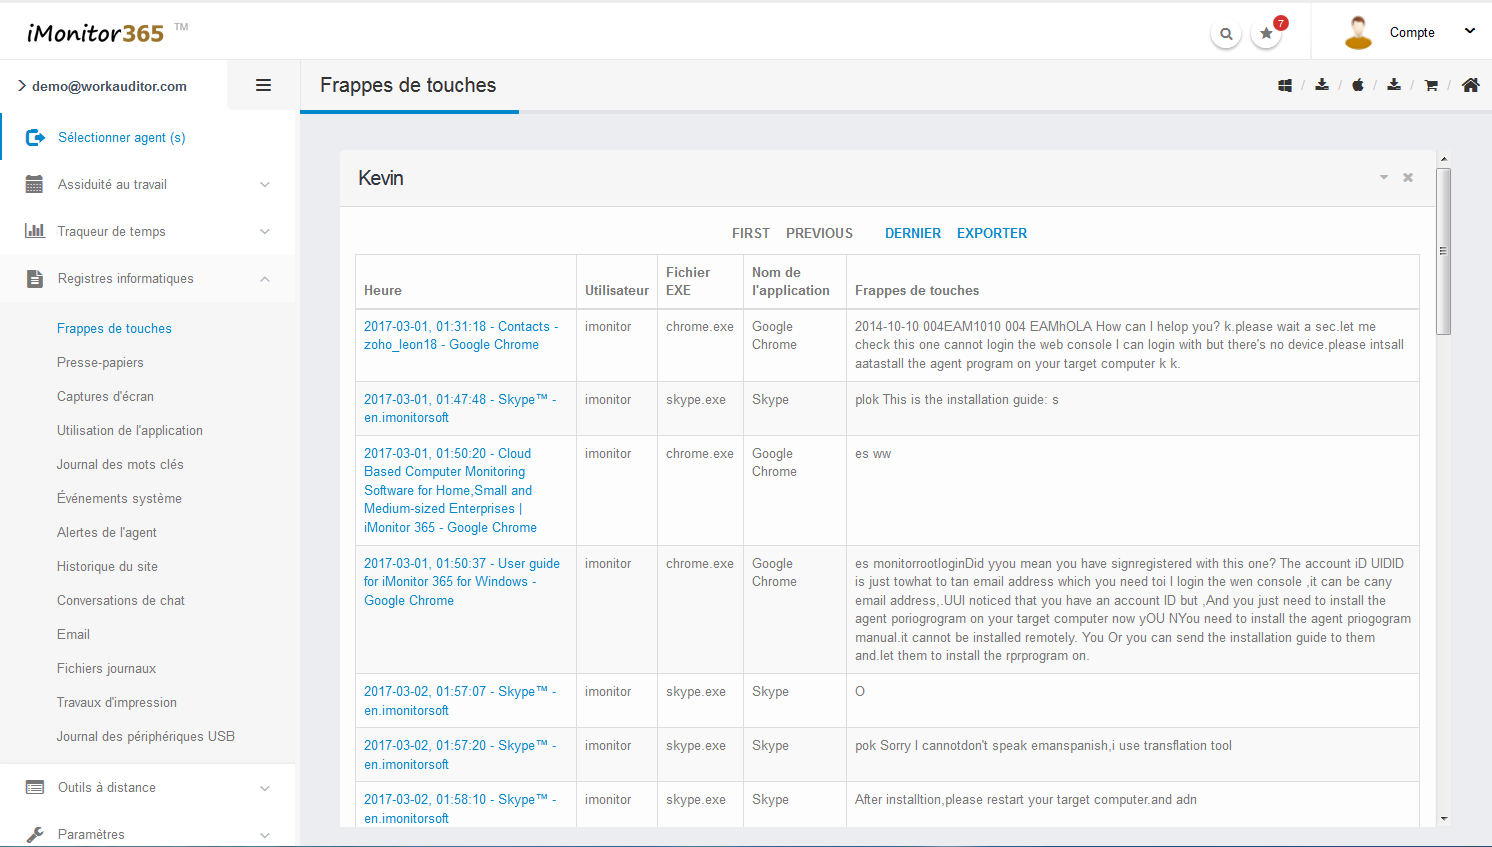Image resolution: width=1492 pixels, height=847 pixels.
Task: Click the user avatar picture
Action: pos(1358,33)
